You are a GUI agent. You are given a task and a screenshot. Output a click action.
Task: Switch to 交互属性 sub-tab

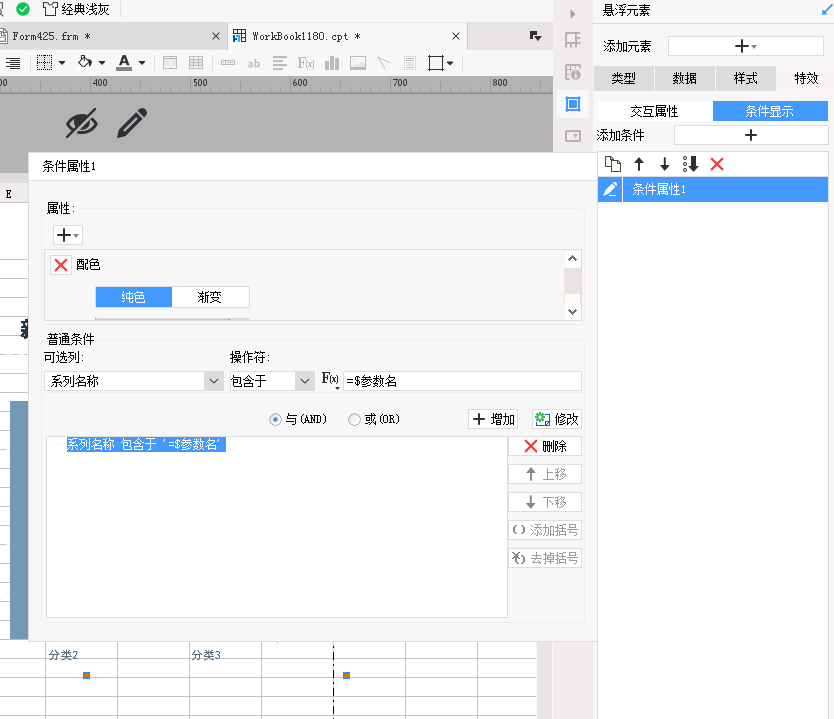(655, 111)
